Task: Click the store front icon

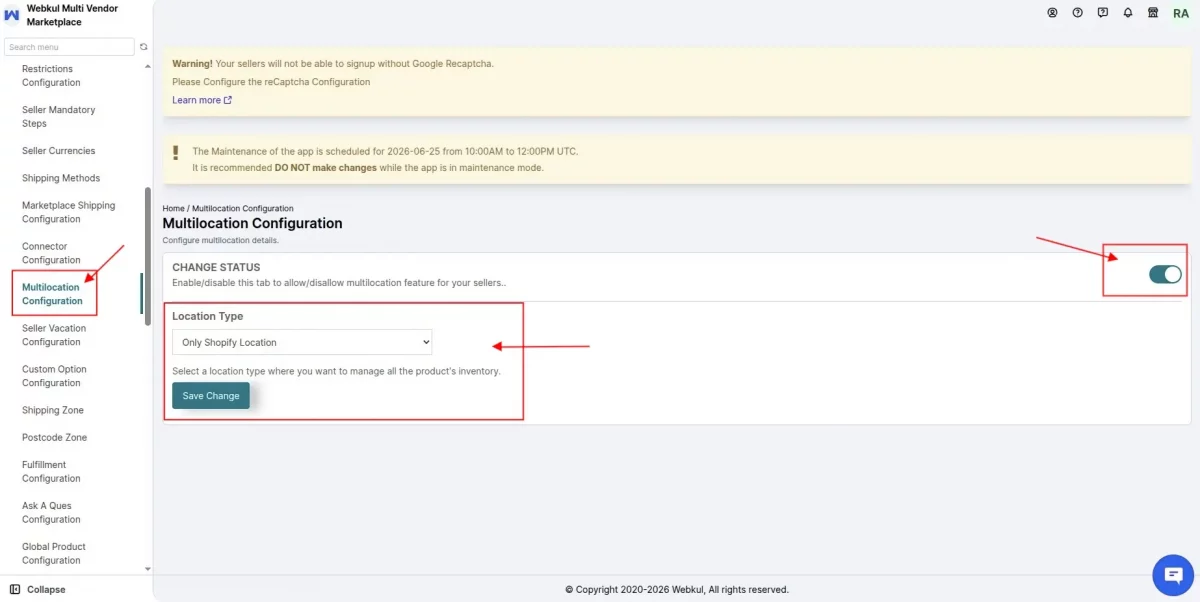Action: [1153, 13]
